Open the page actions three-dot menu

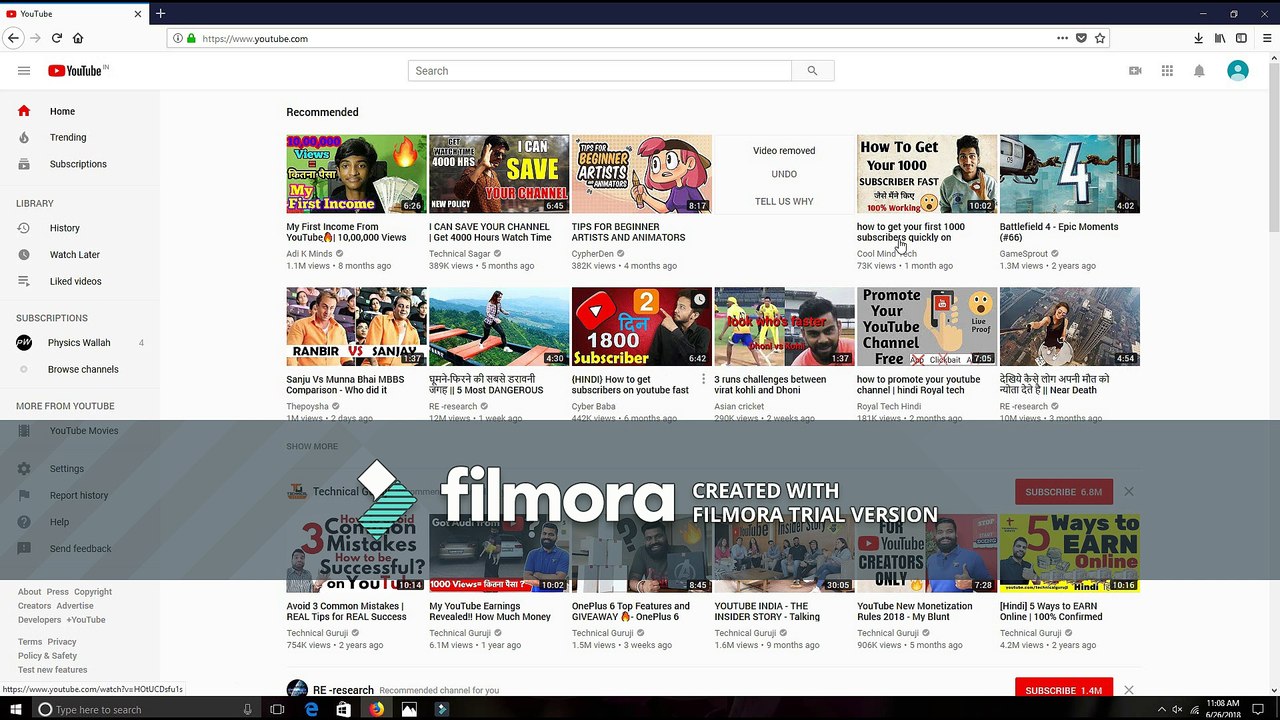tap(1062, 38)
